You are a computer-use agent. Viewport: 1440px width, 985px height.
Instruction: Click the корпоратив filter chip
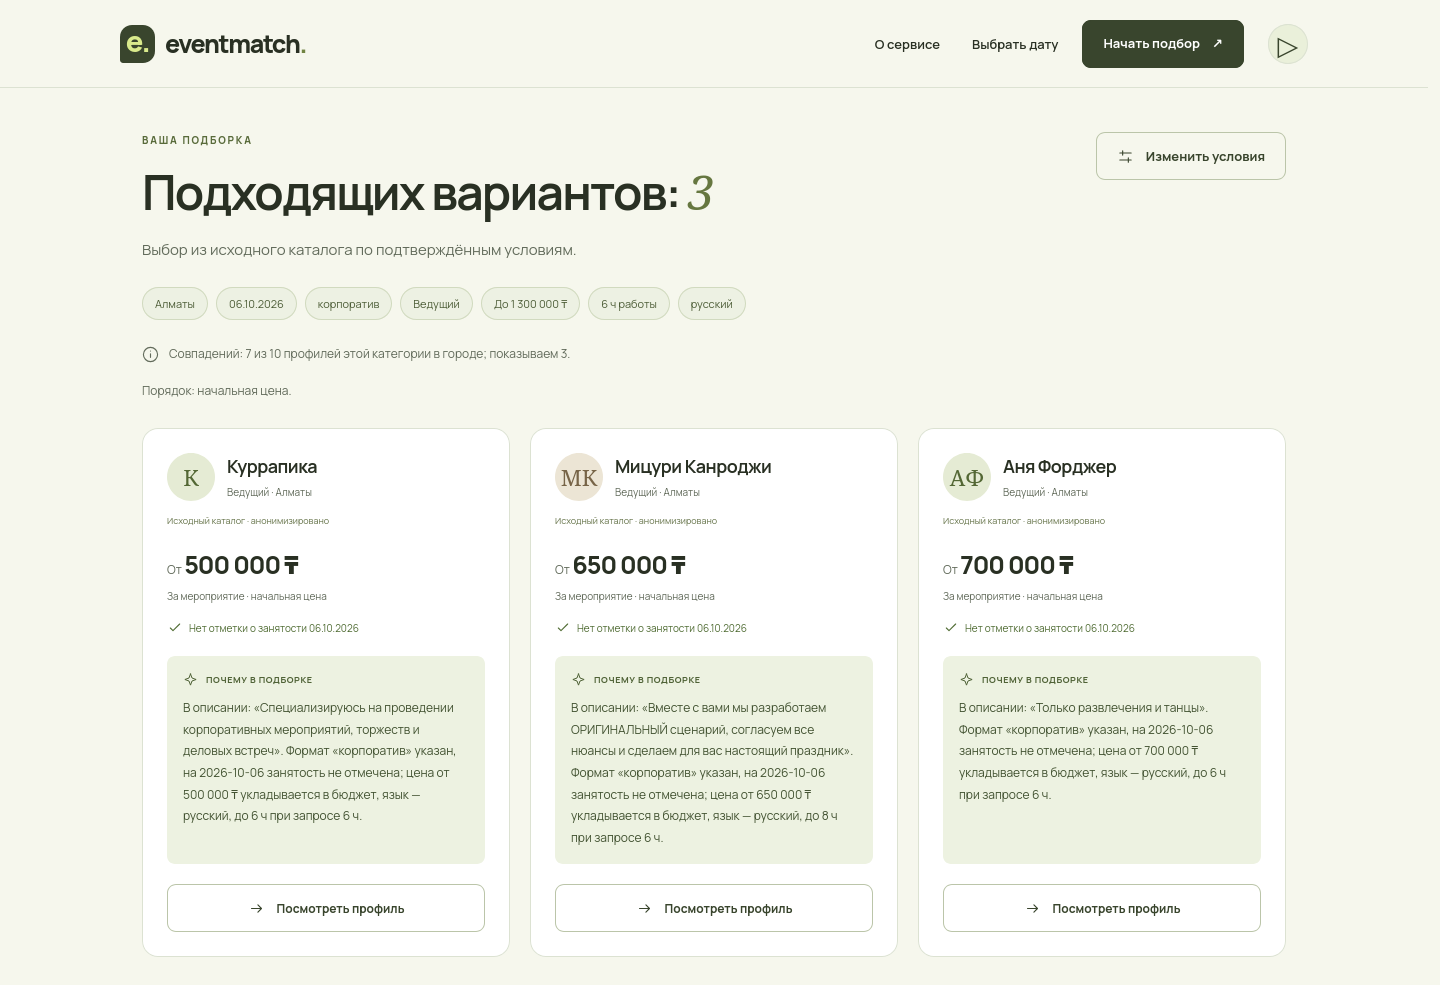click(348, 304)
